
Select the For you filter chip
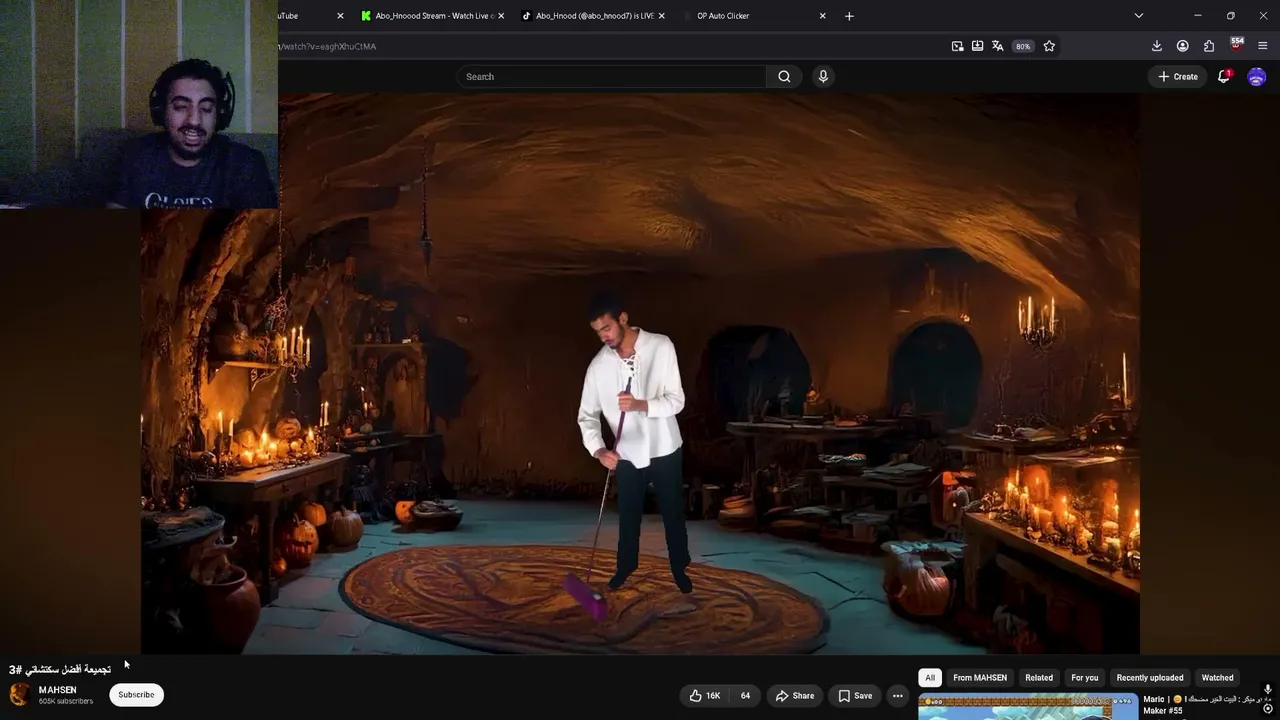[1085, 678]
